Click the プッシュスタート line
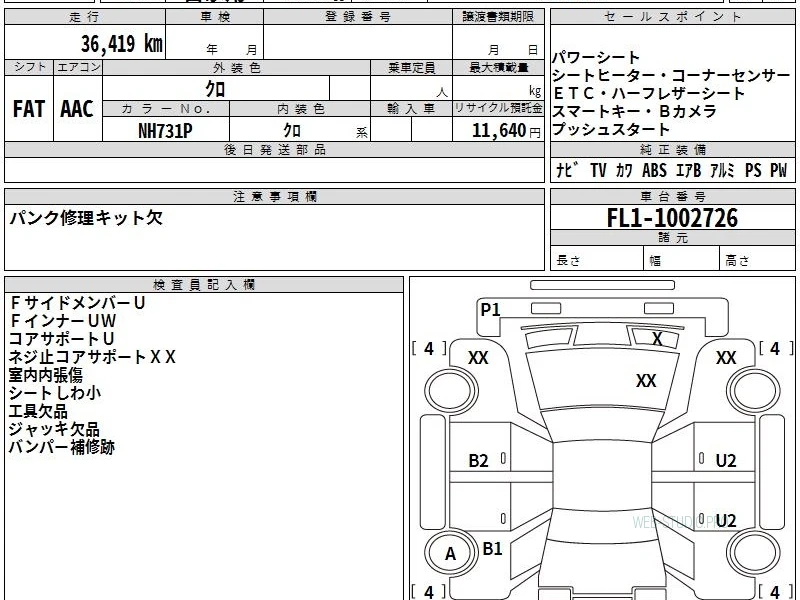Screen dimensions: 800x600 click(x=611, y=129)
